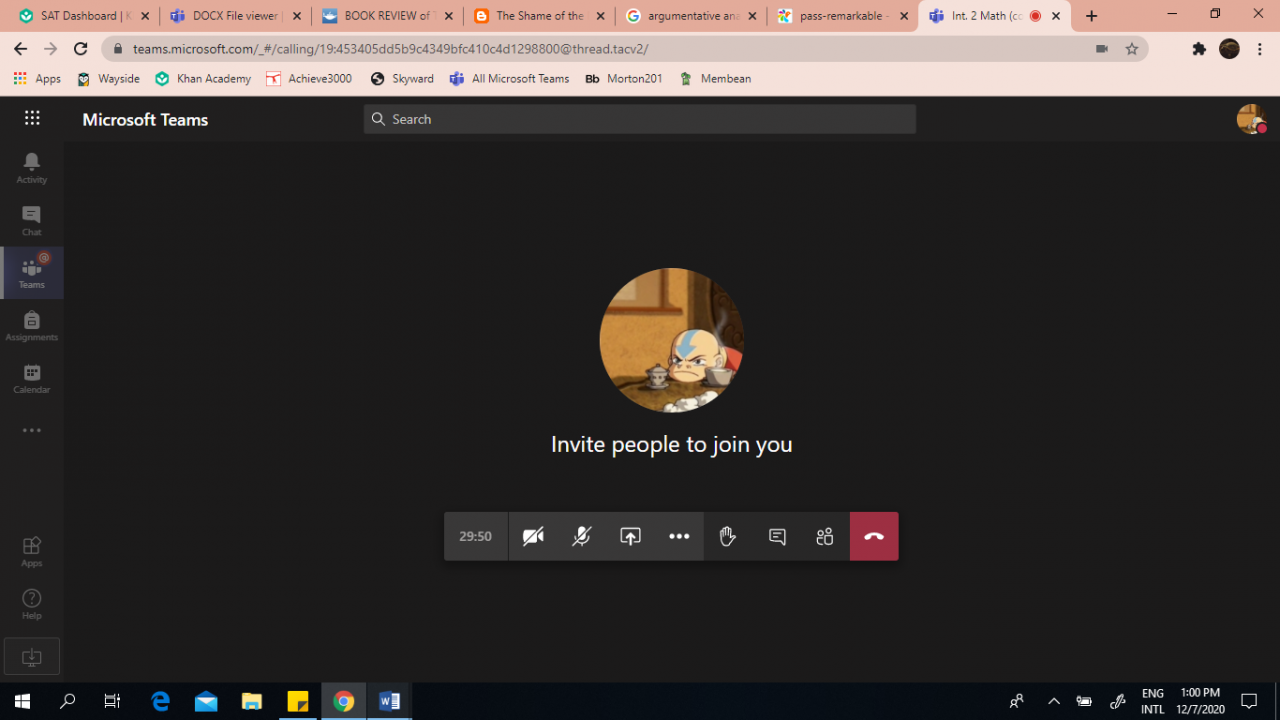Show the participants list

pyautogui.click(x=825, y=537)
